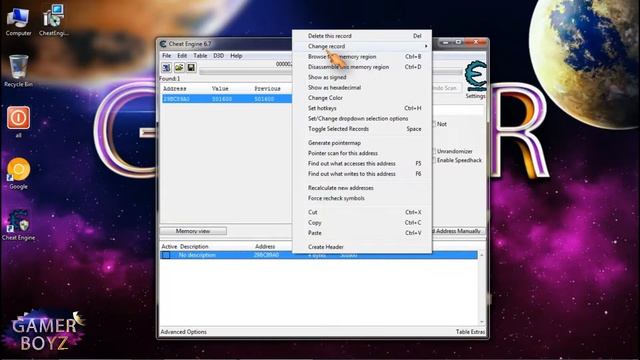640x360 pixels.
Task: Open Table Extras
Action: coord(470,332)
